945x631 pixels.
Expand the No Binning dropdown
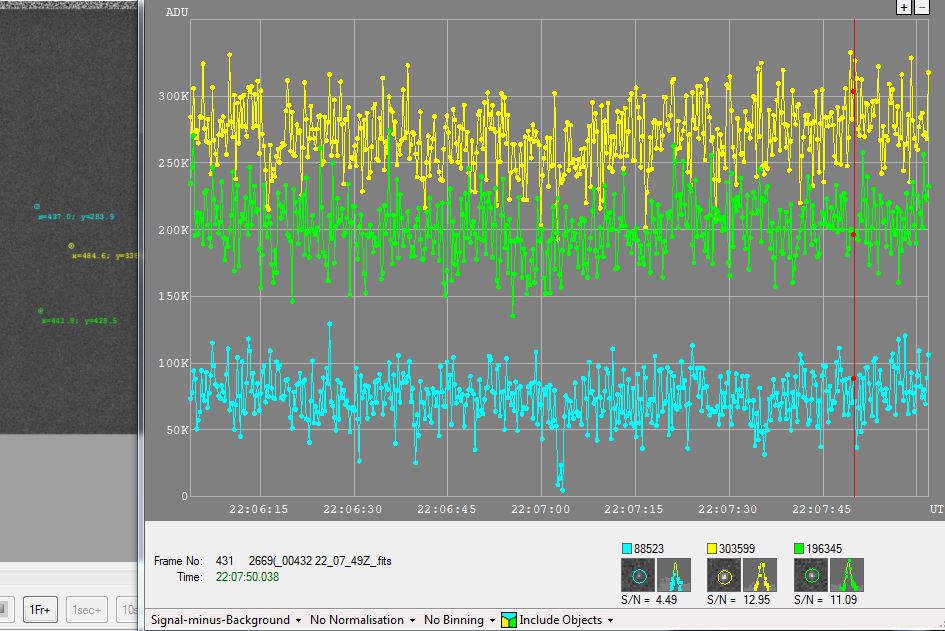click(459, 620)
